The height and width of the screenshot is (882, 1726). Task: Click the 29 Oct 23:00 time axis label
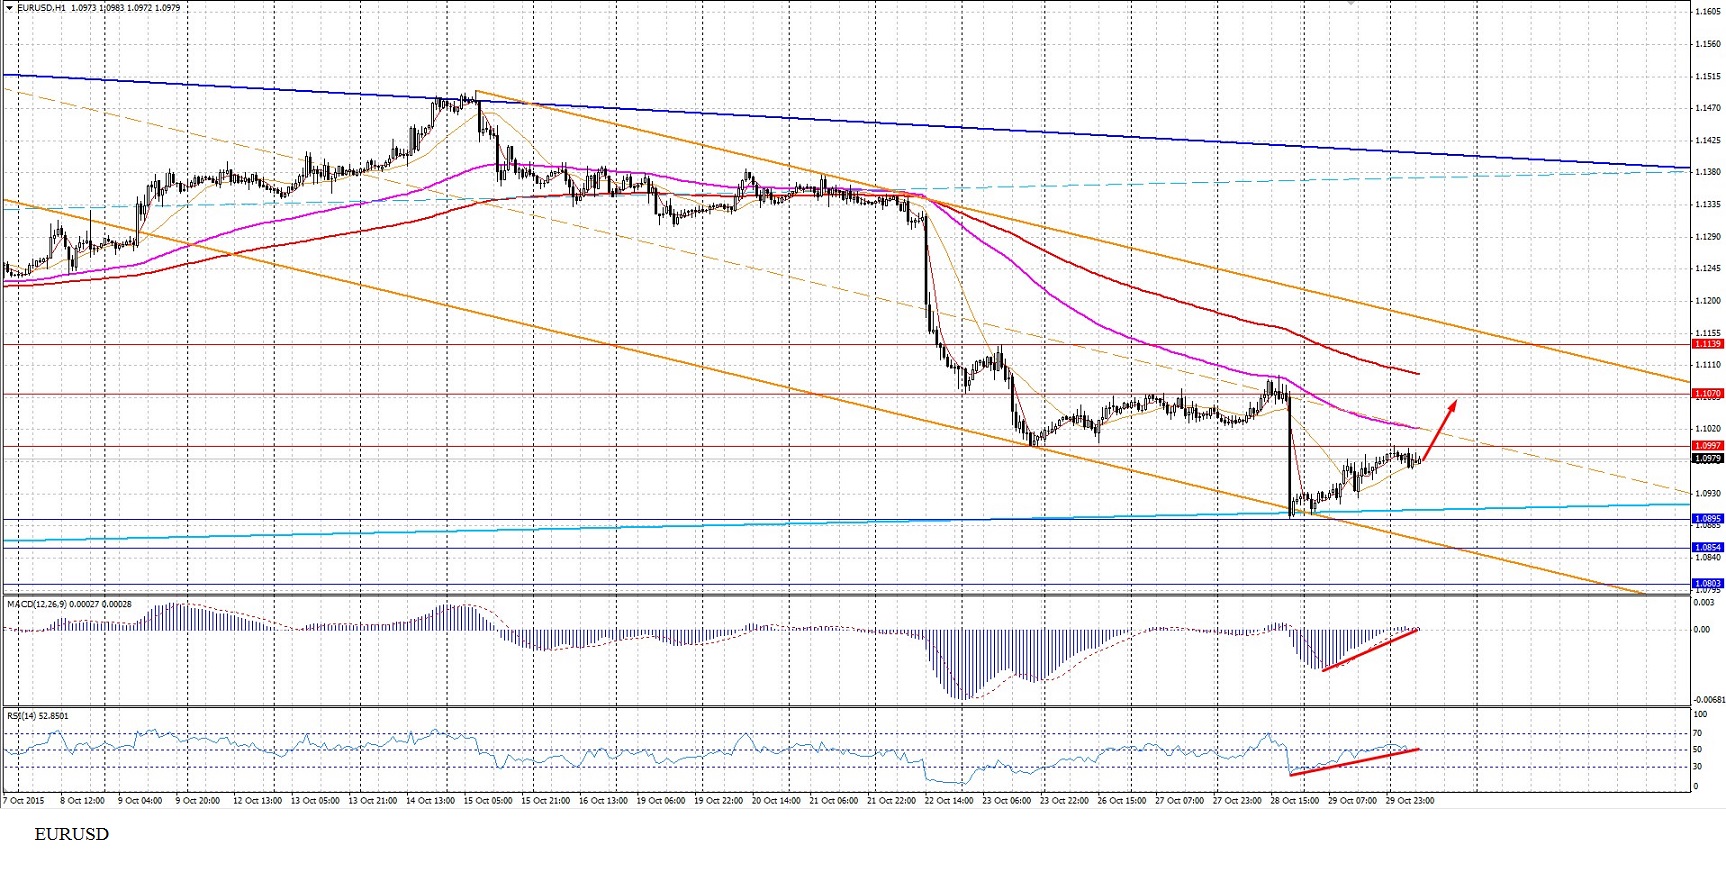pos(1410,800)
